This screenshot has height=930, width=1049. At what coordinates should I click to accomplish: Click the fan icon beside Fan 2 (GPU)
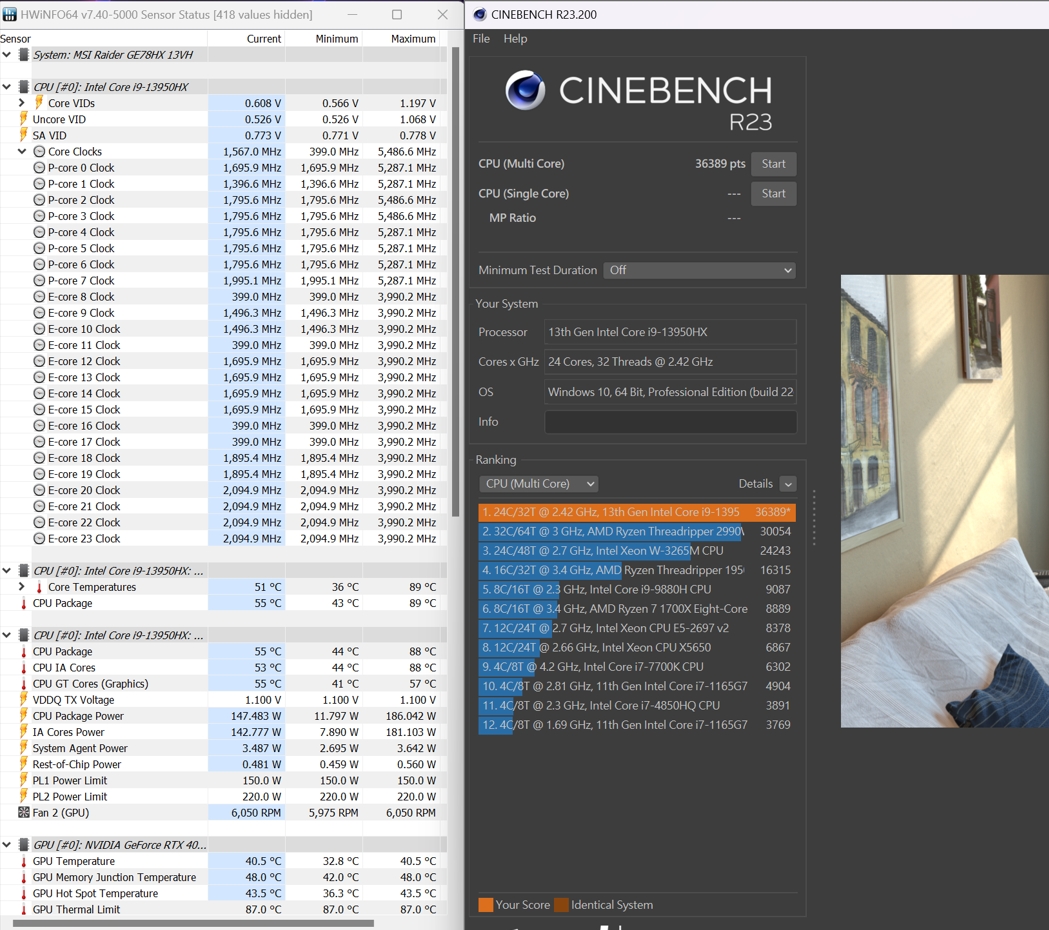click(x=23, y=812)
